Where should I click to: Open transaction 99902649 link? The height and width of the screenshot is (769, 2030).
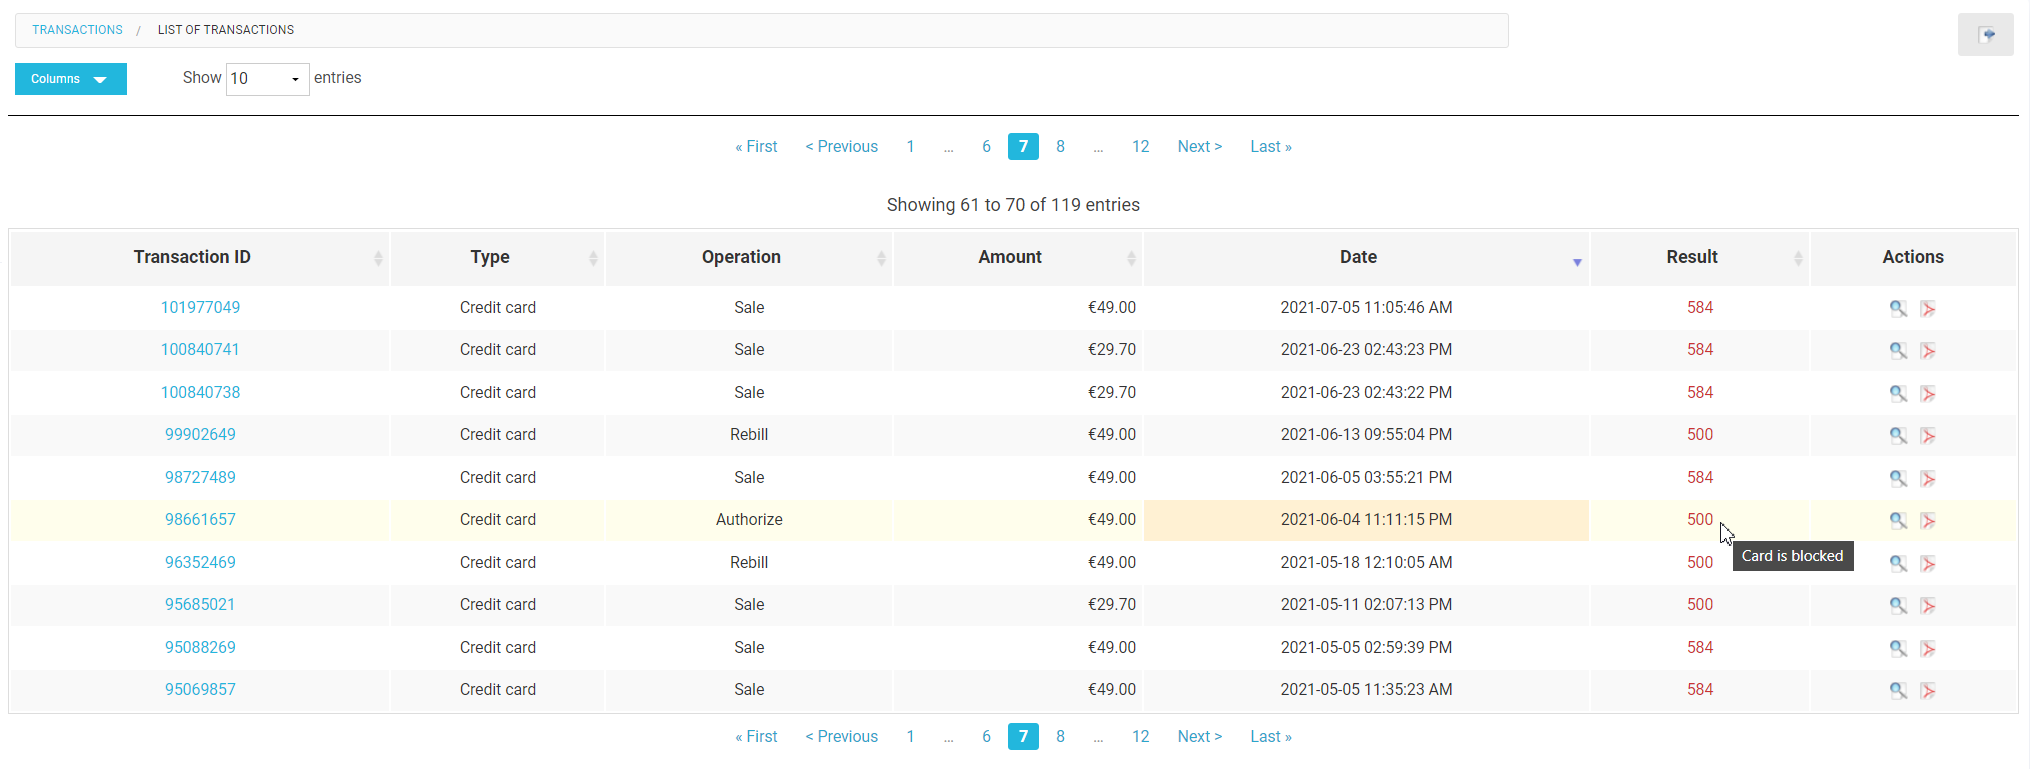tap(200, 434)
